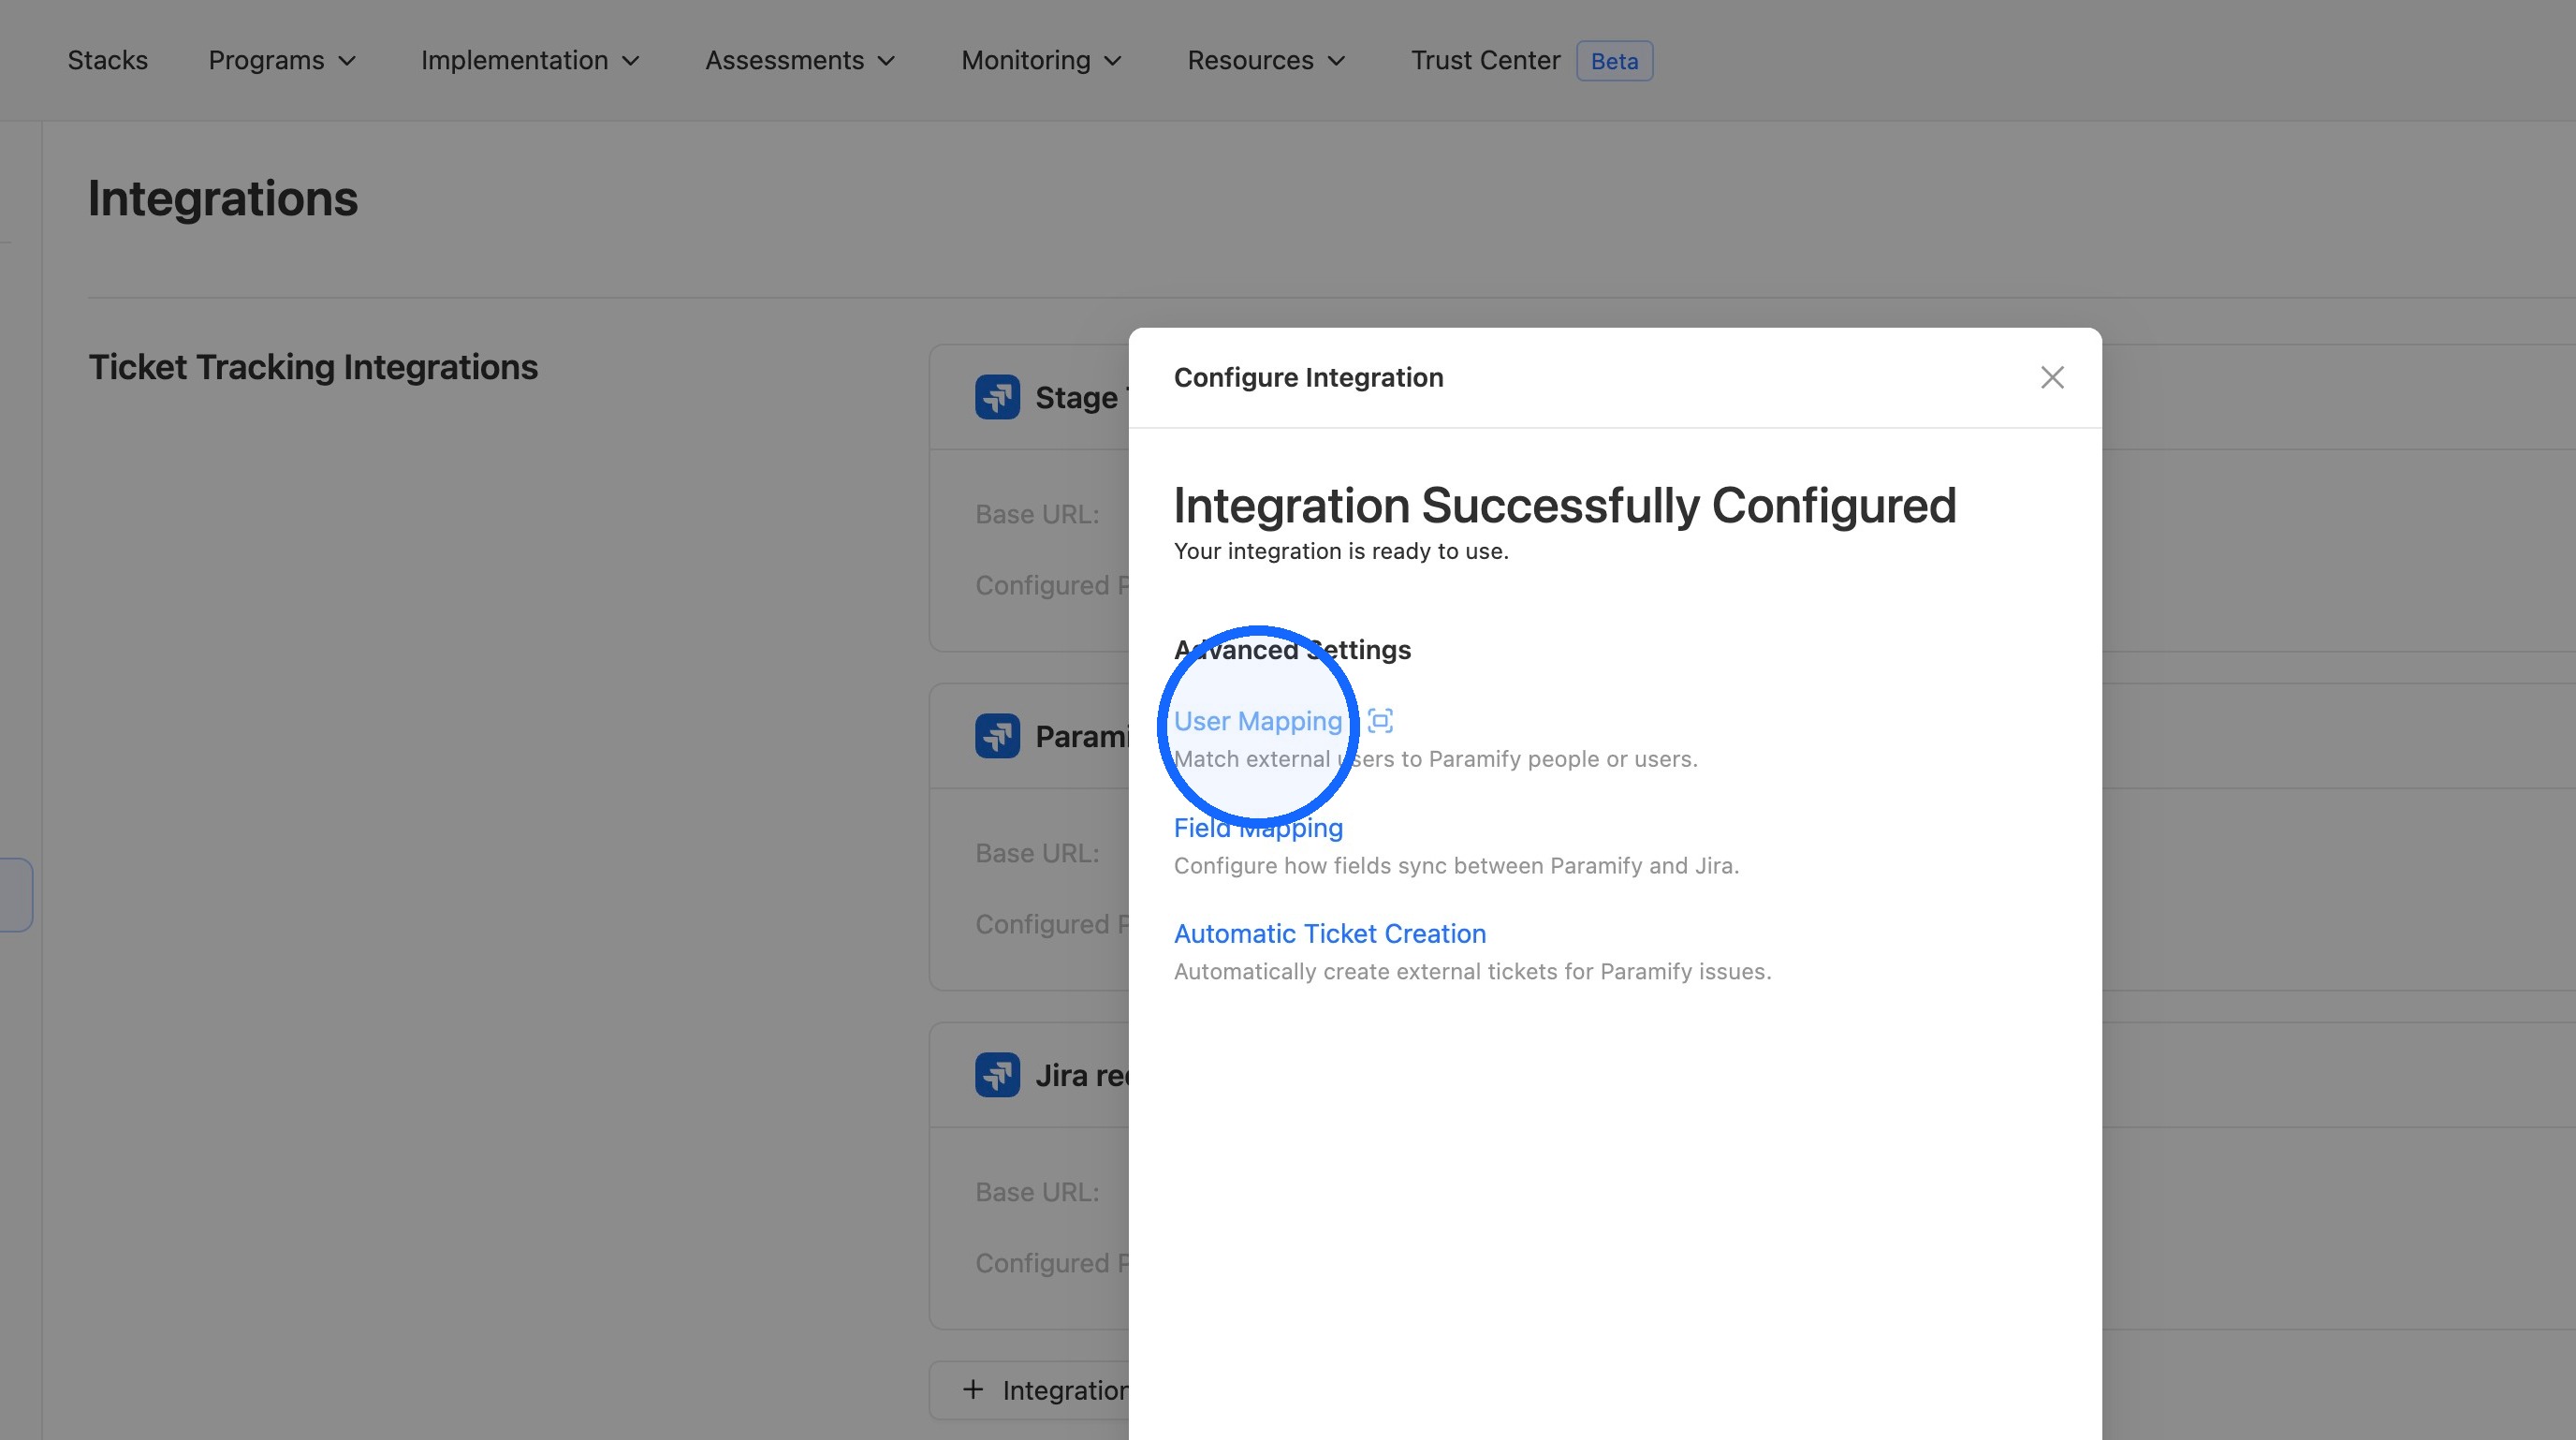
Task: Click the Base URL label on Paramify card
Action: (1037, 853)
